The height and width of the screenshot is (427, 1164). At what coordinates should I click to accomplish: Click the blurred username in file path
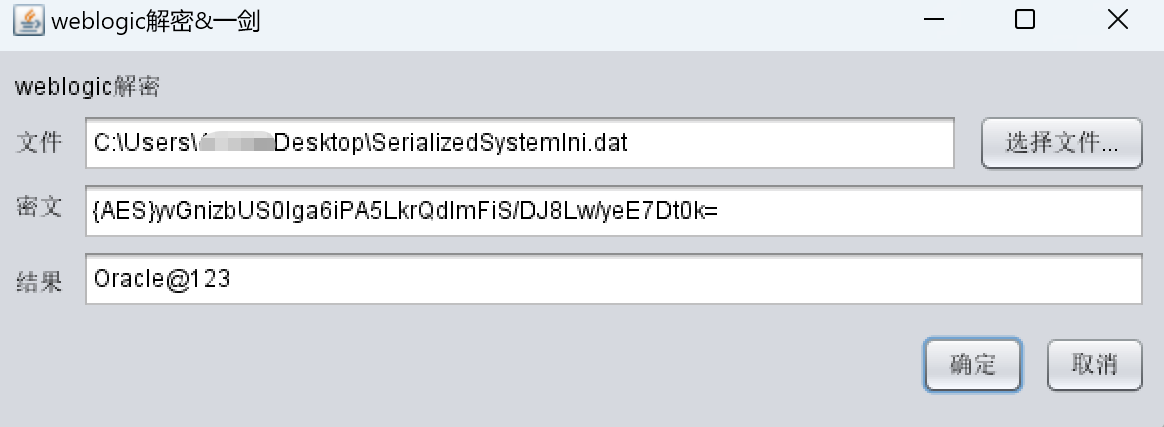[x=236, y=143]
